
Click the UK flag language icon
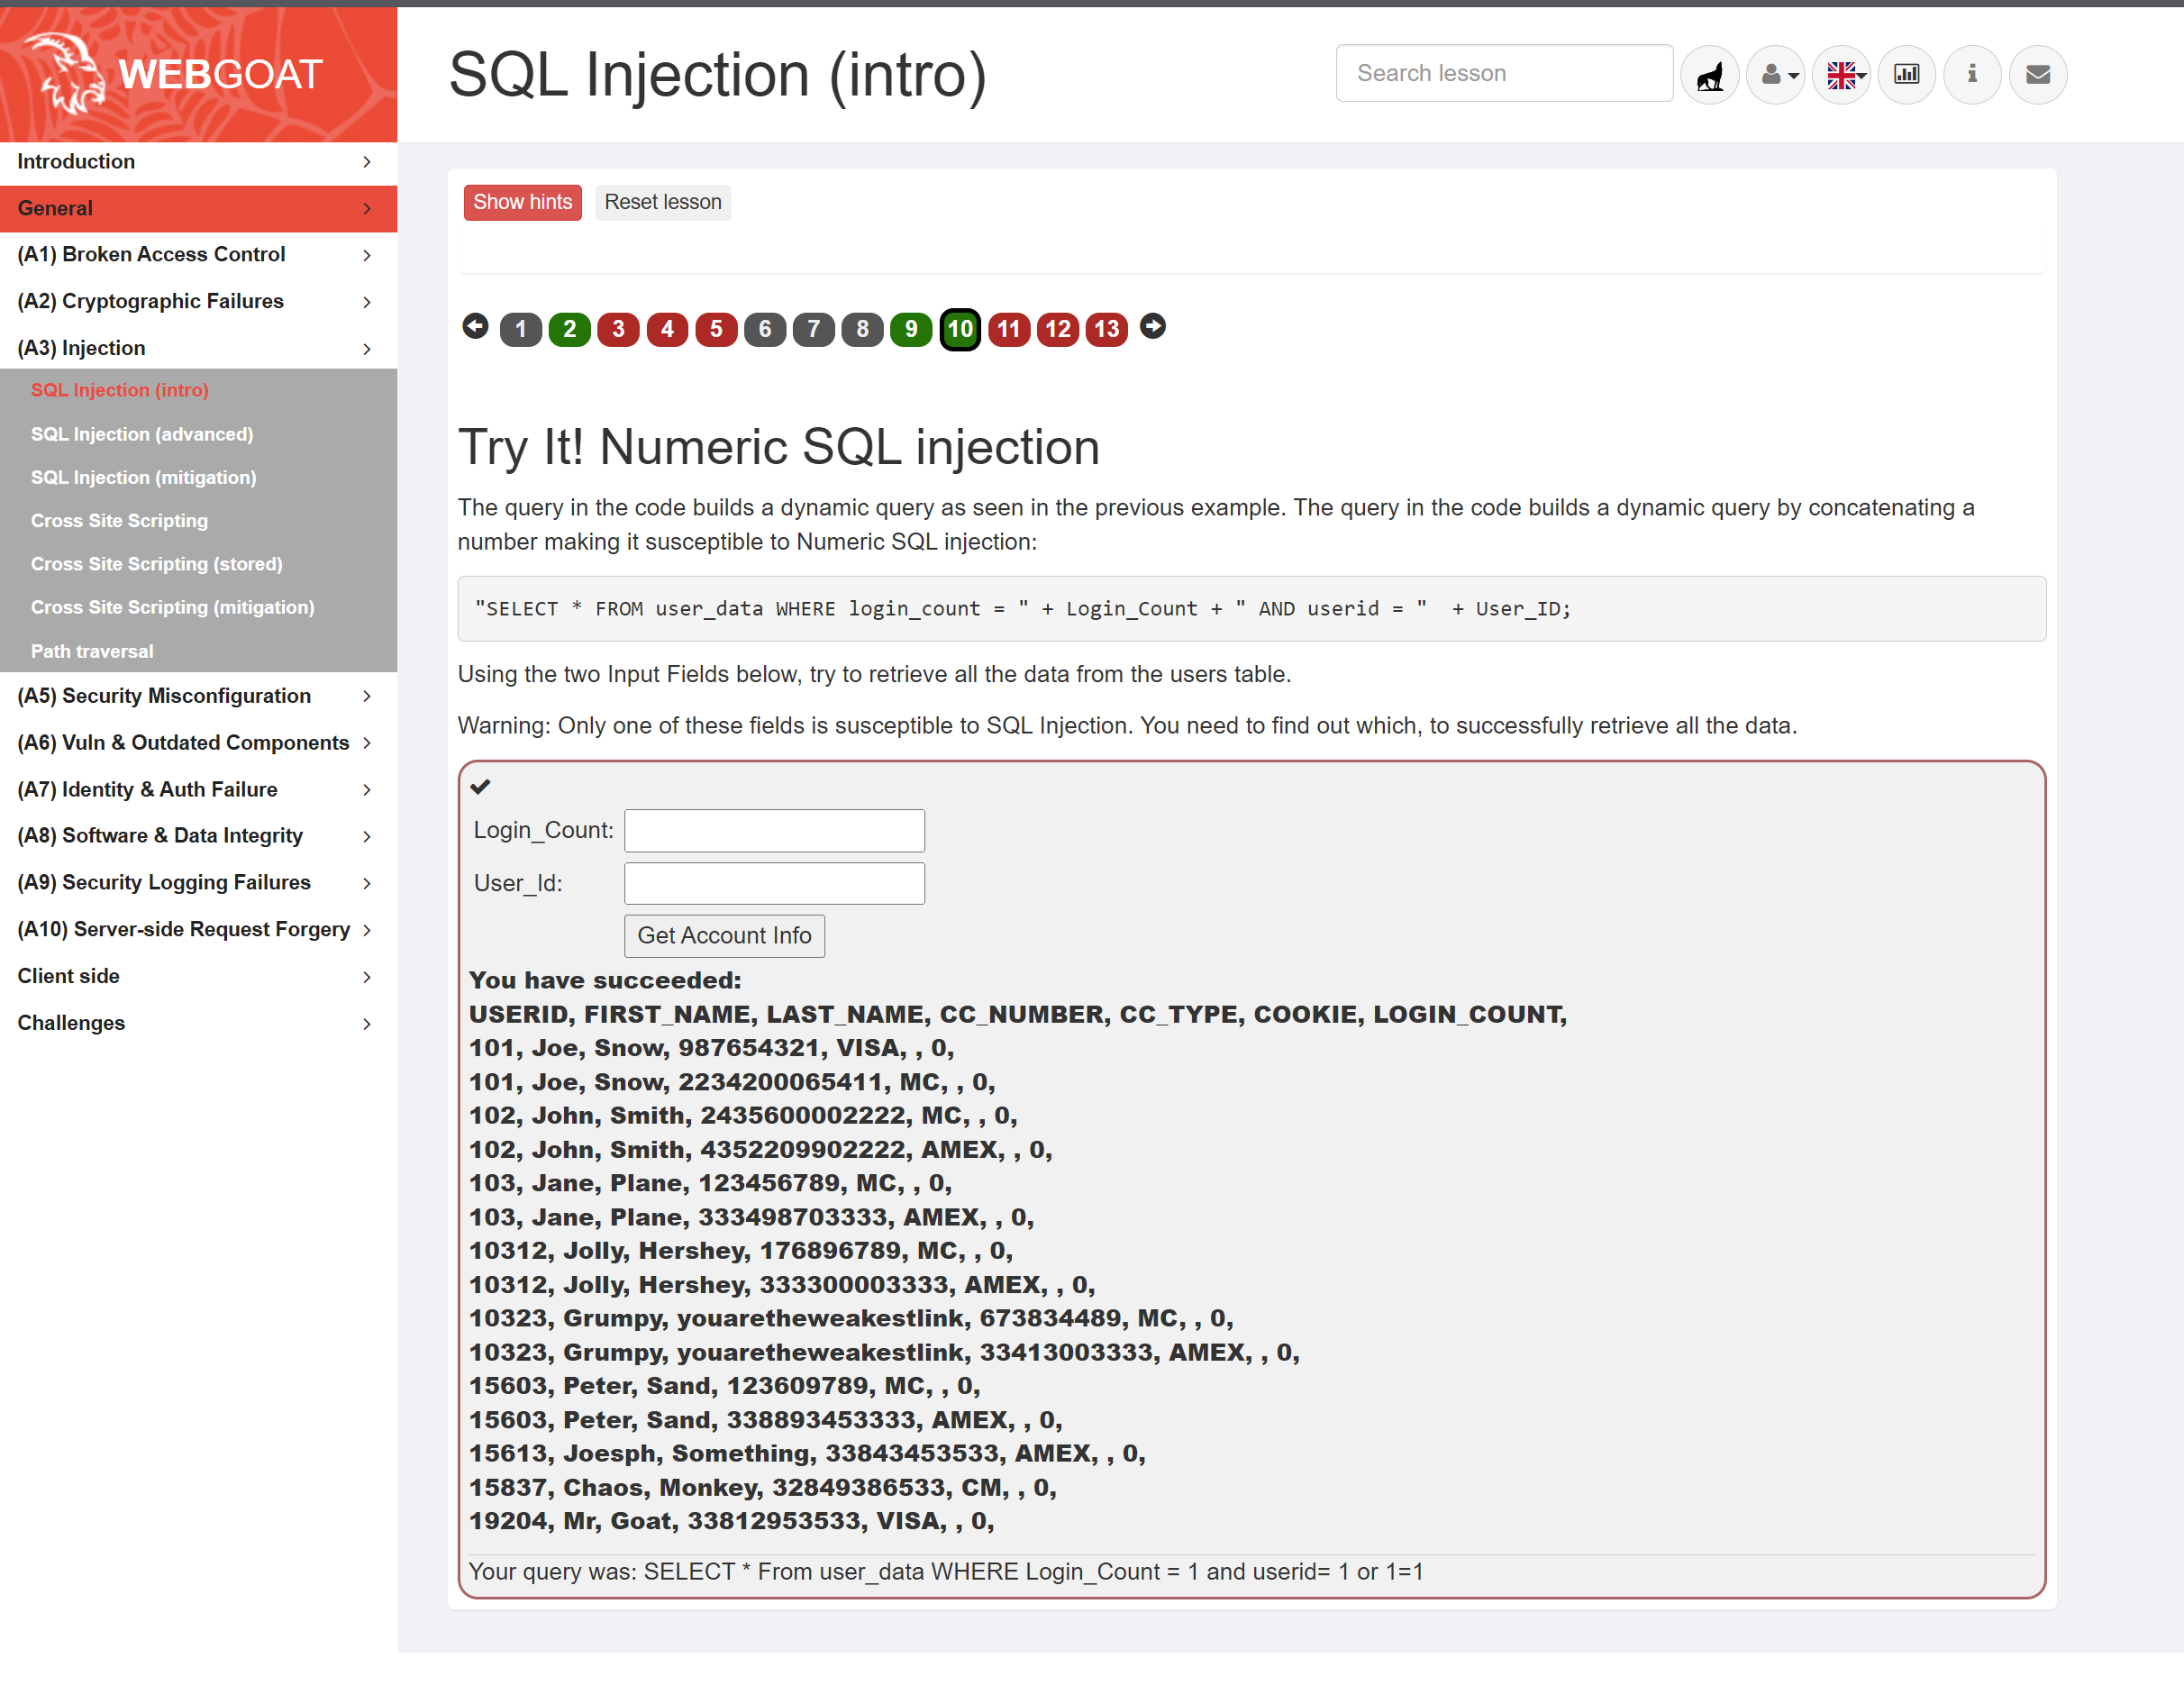[1841, 74]
